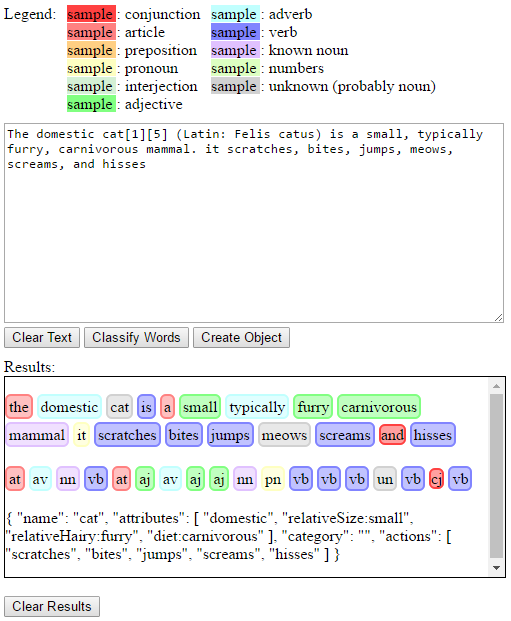
Task: Click the cyan adverb sample swatch
Action: coord(235,14)
